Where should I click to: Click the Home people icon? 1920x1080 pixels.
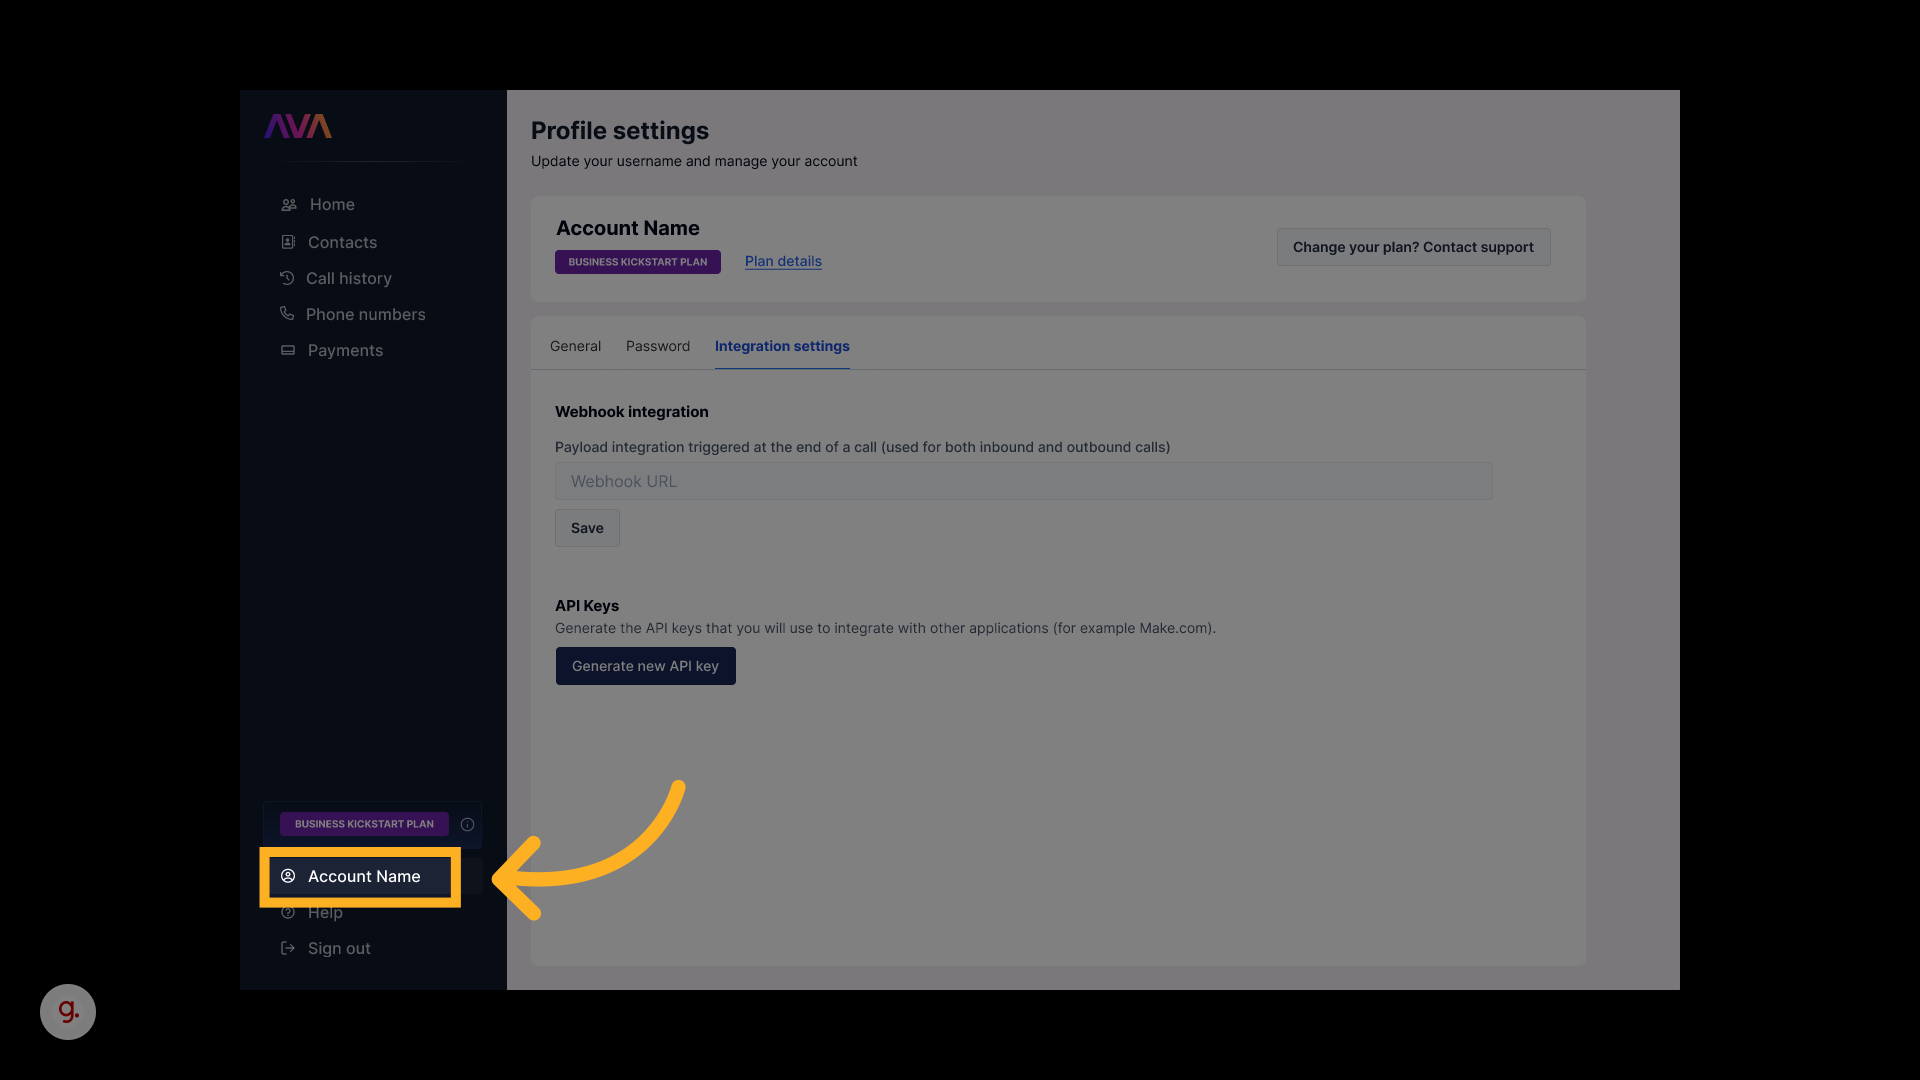(289, 205)
